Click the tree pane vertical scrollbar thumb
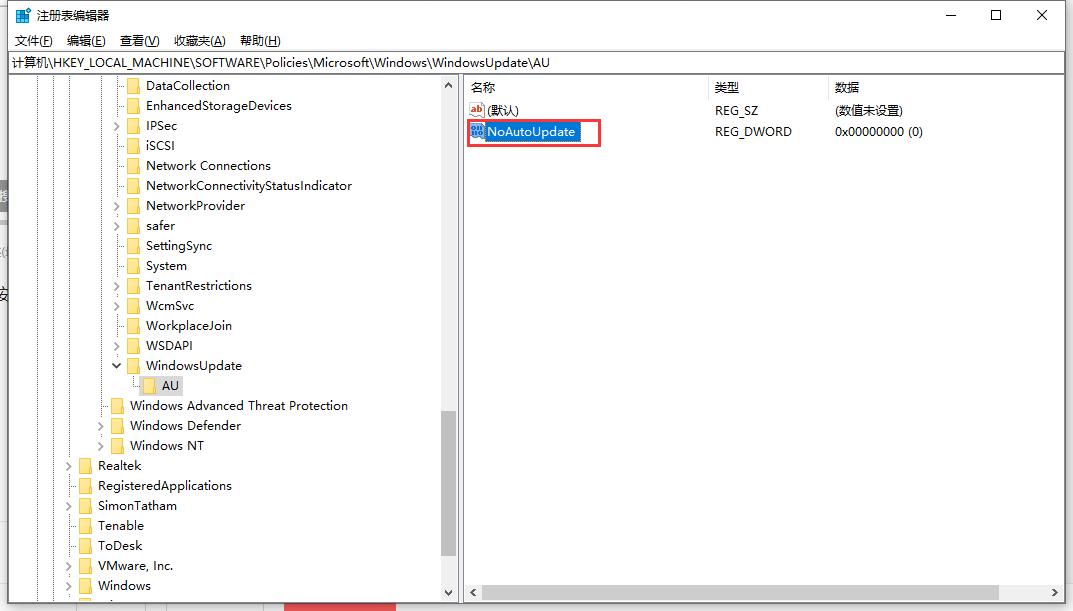Image resolution: width=1073 pixels, height=611 pixels. [448, 483]
